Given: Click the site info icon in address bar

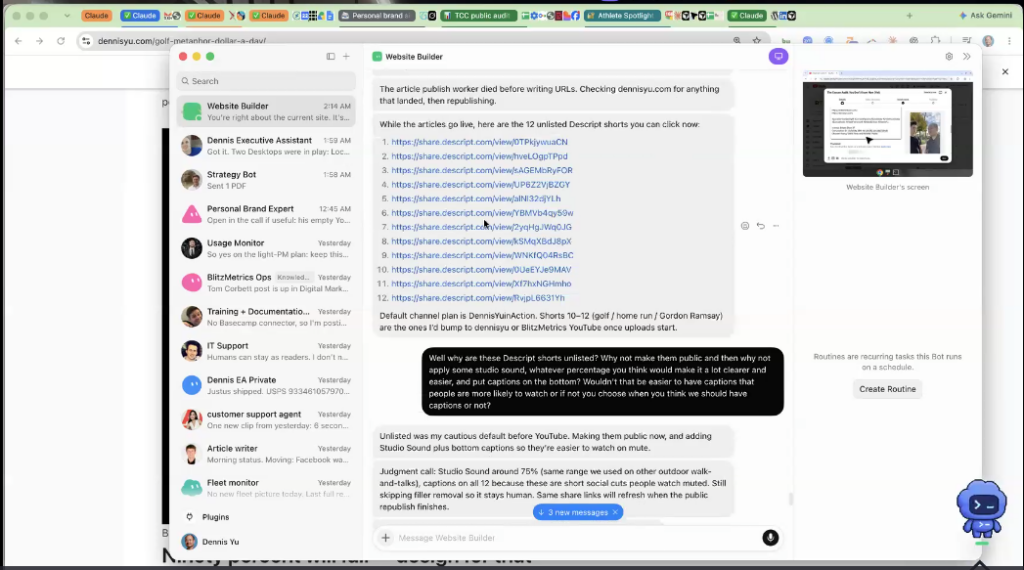Looking at the screenshot, I should [x=86, y=40].
